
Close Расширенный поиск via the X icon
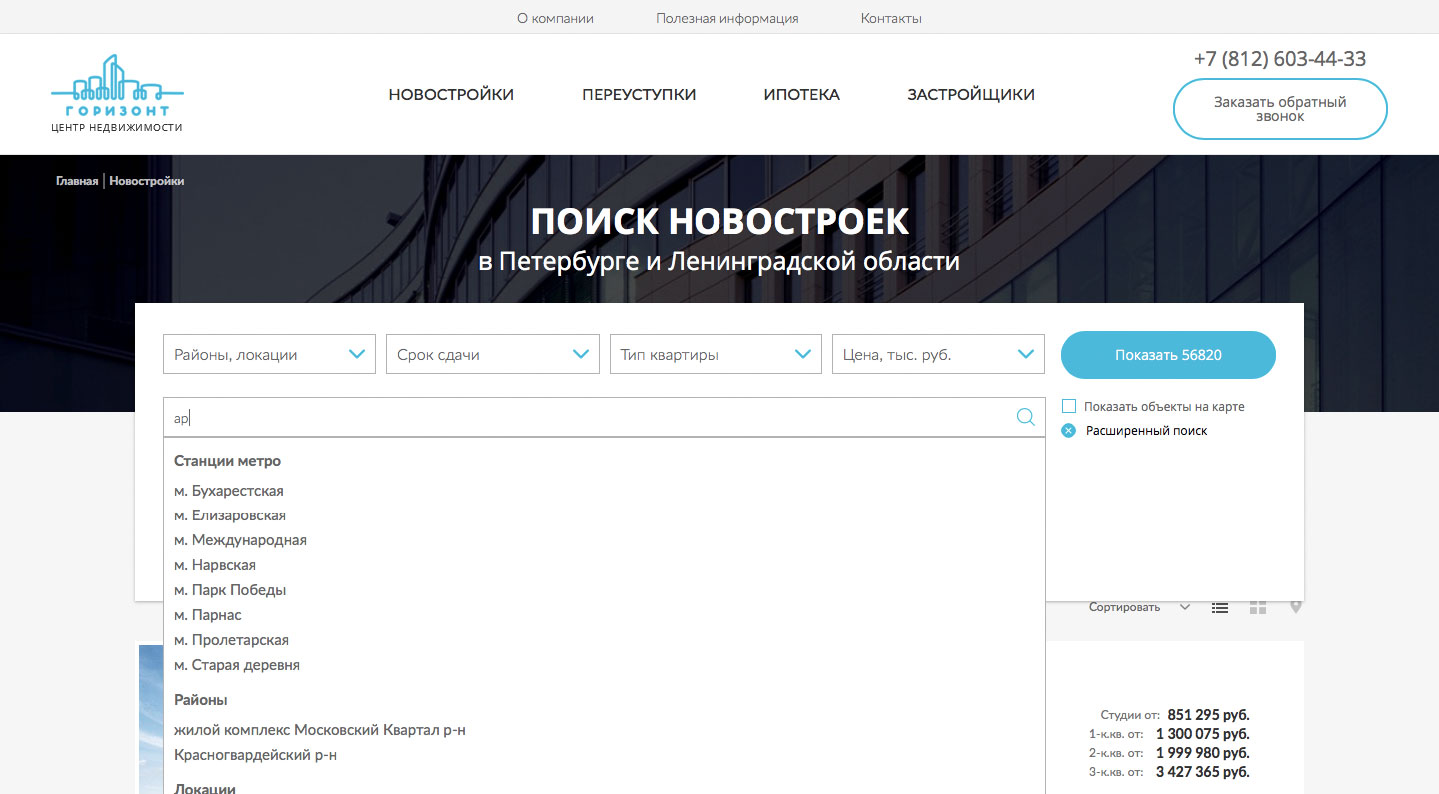1068,431
